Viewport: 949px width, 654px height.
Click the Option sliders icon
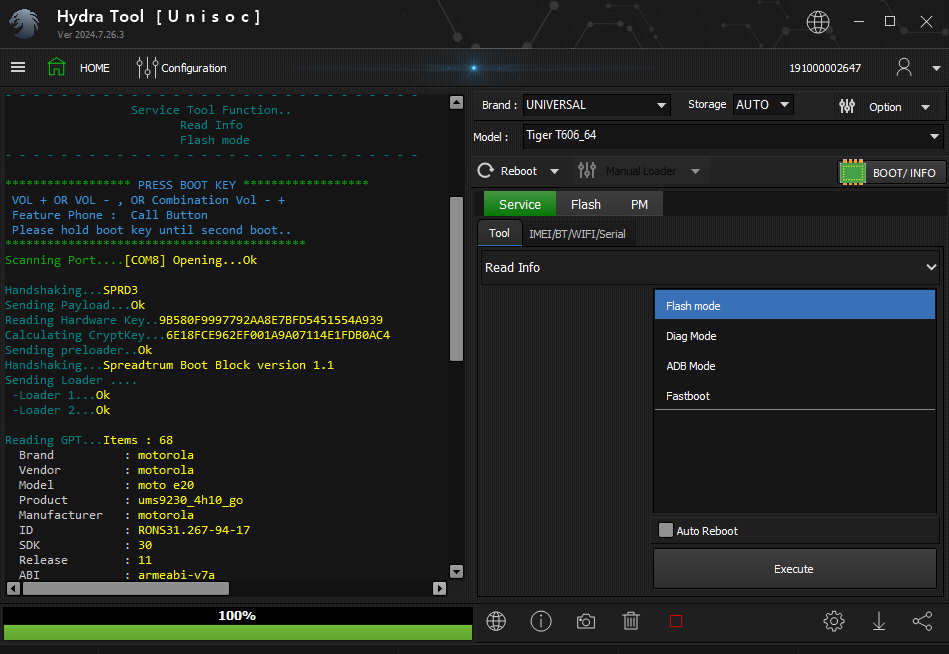[x=847, y=106]
